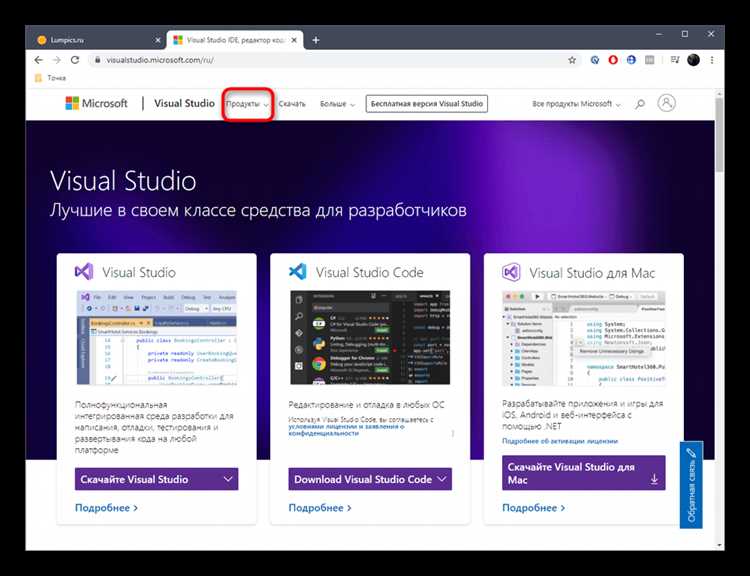Open the license terms link in VS Code card
The height and width of the screenshot is (576, 750).
click(x=346, y=429)
